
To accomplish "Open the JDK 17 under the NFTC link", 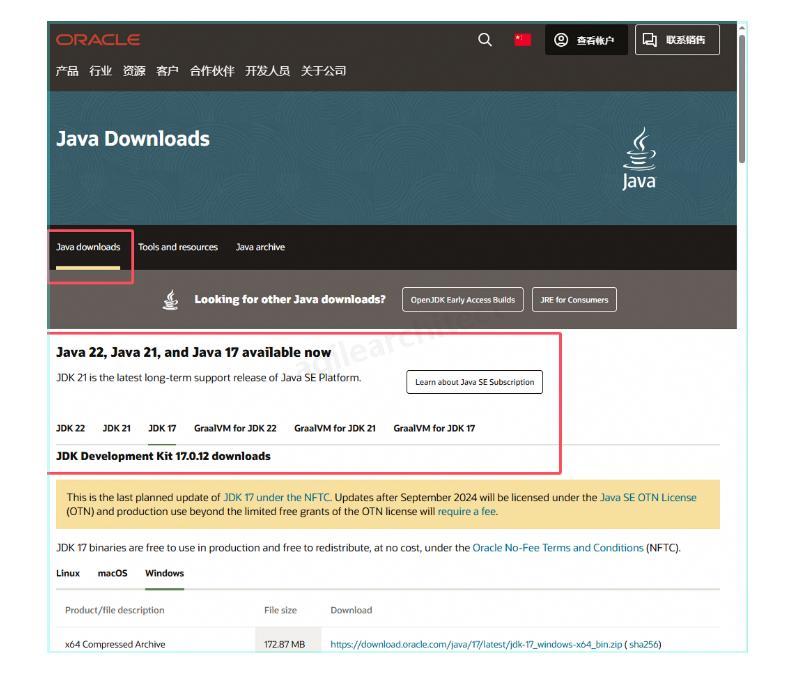I will 277,497.
